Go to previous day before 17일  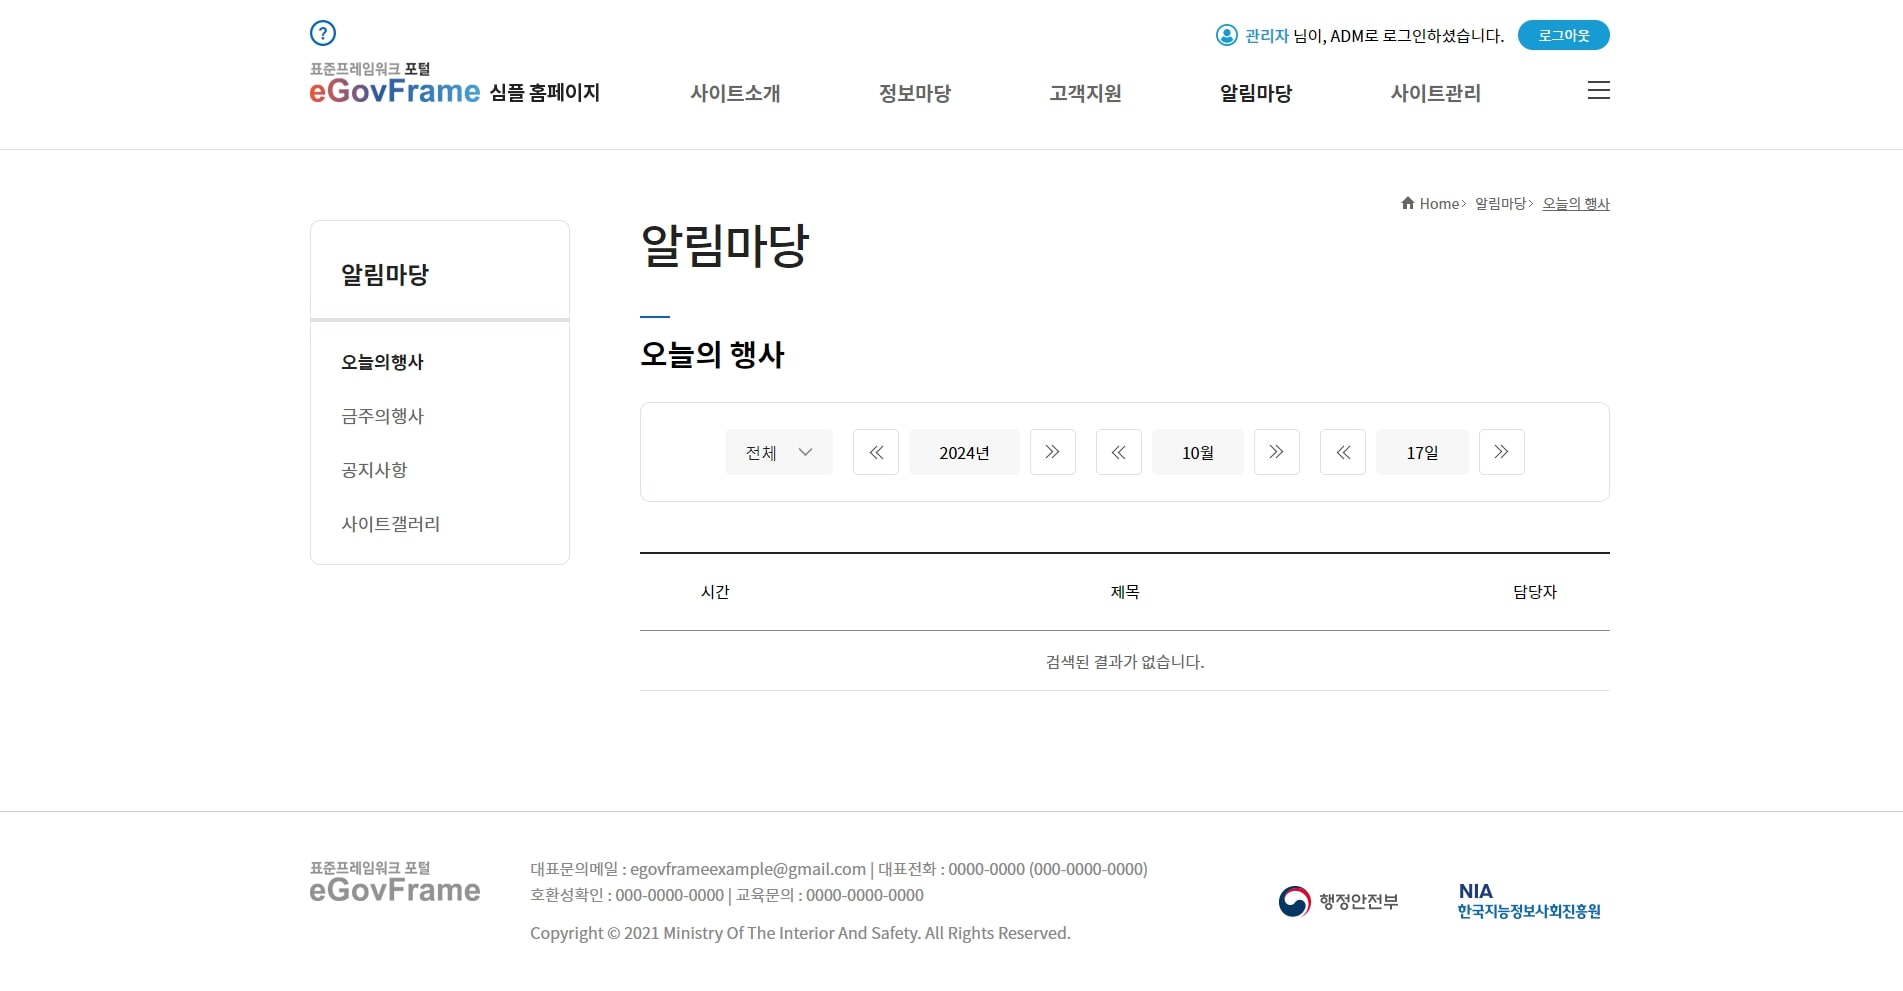pos(1342,452)
